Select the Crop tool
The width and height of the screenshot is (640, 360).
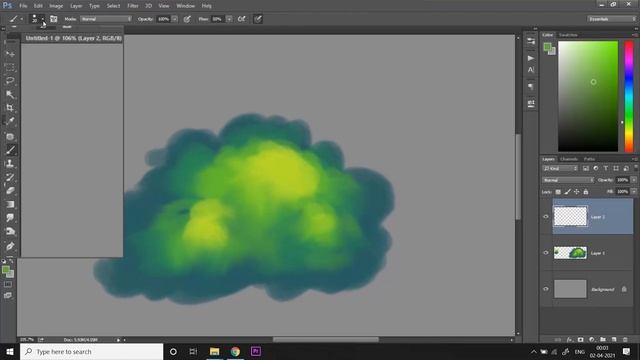point(10,108)
